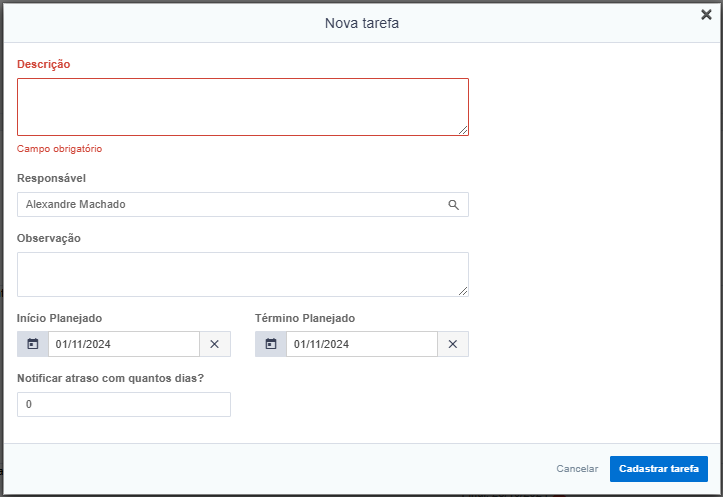Click the Observação textarea resize handle
This screenshot has width=723, height=497.
tap(464, 291)
